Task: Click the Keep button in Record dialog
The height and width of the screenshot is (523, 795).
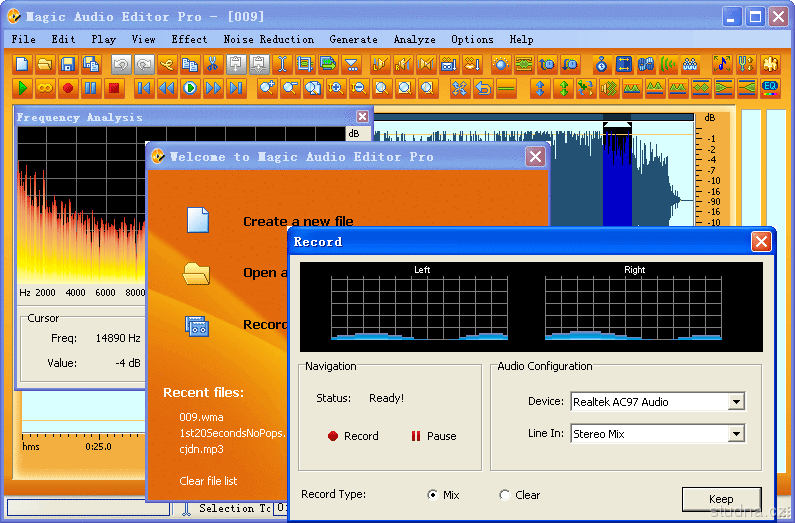Action: tap(721, 499)
